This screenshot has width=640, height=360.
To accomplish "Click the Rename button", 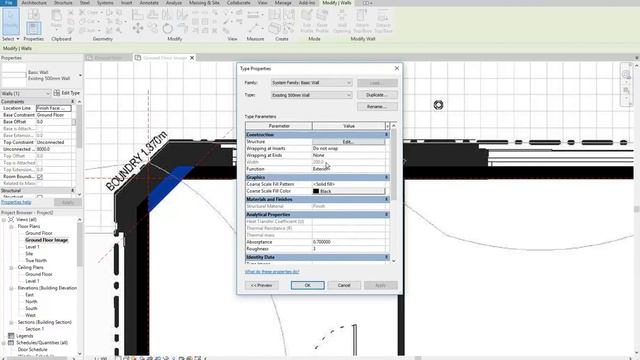I will (x=377, y=107).
